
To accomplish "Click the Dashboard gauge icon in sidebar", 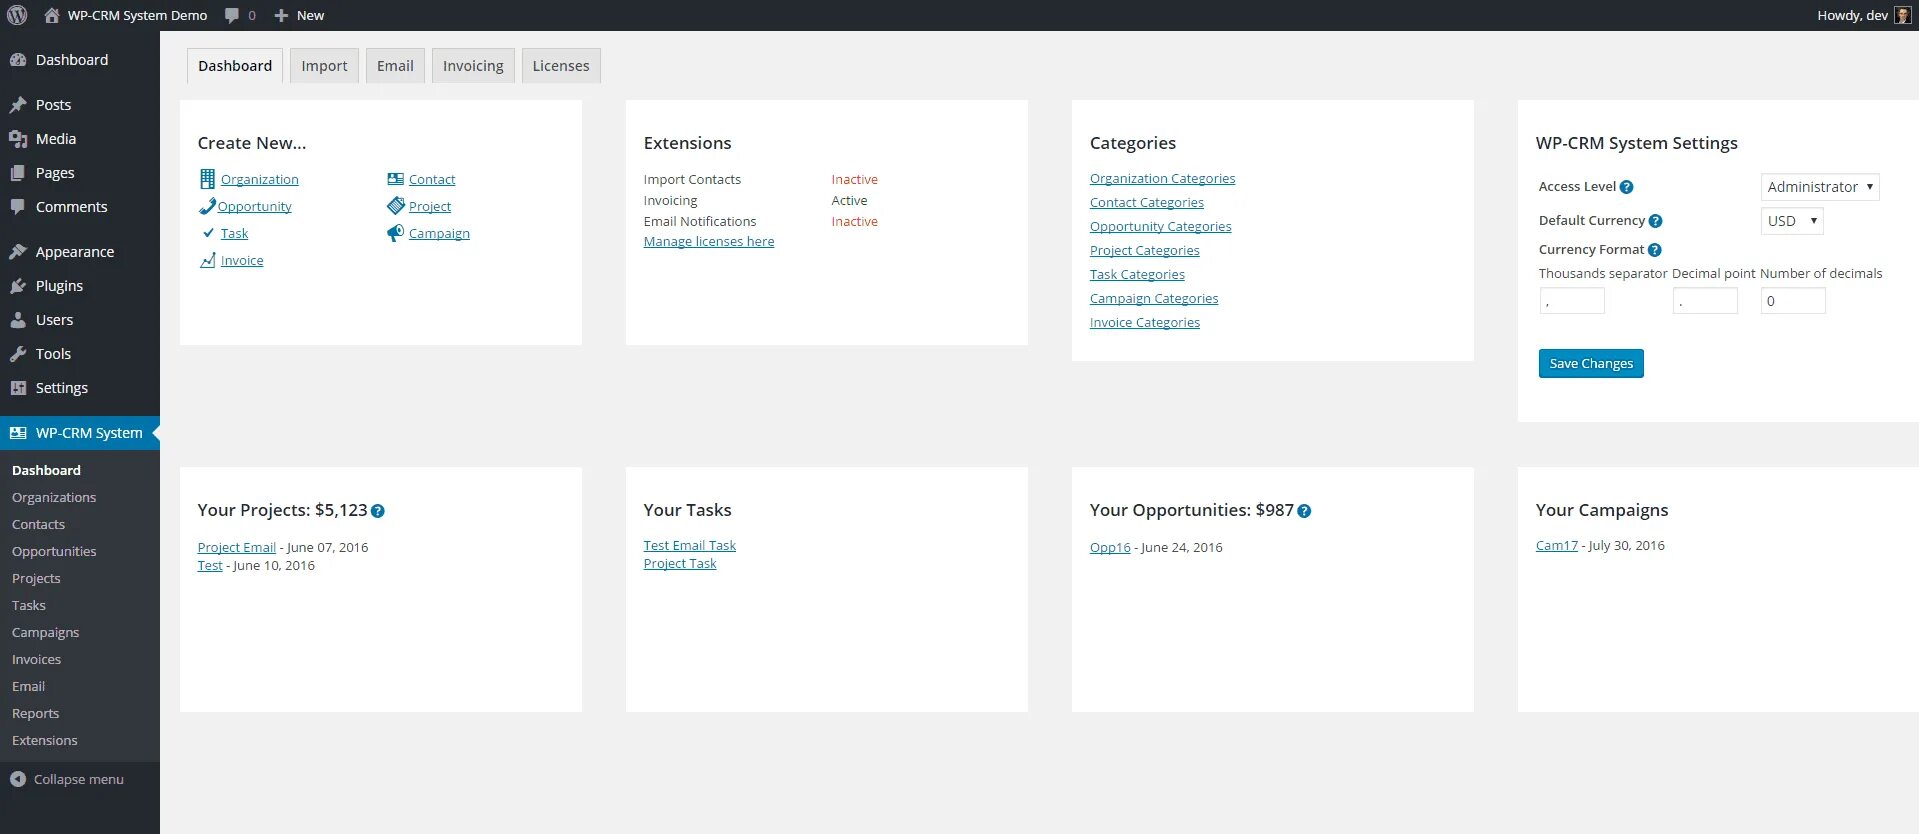I will (x=18, y=60).
